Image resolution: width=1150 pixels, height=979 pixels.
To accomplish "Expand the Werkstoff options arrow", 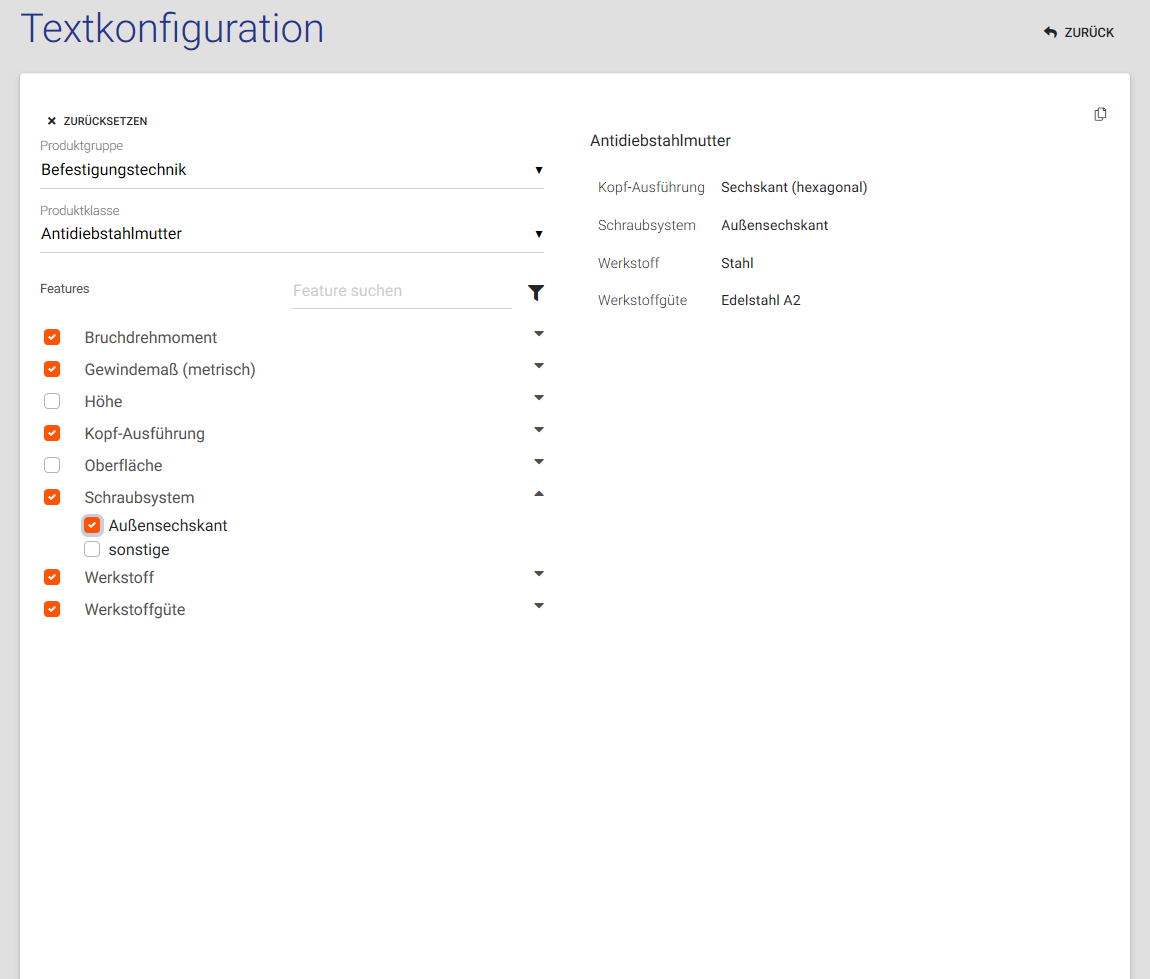I will click(x=539, y=574).
